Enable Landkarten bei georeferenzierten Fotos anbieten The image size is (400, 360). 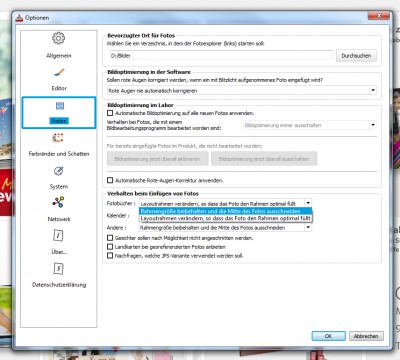point(110,247)
